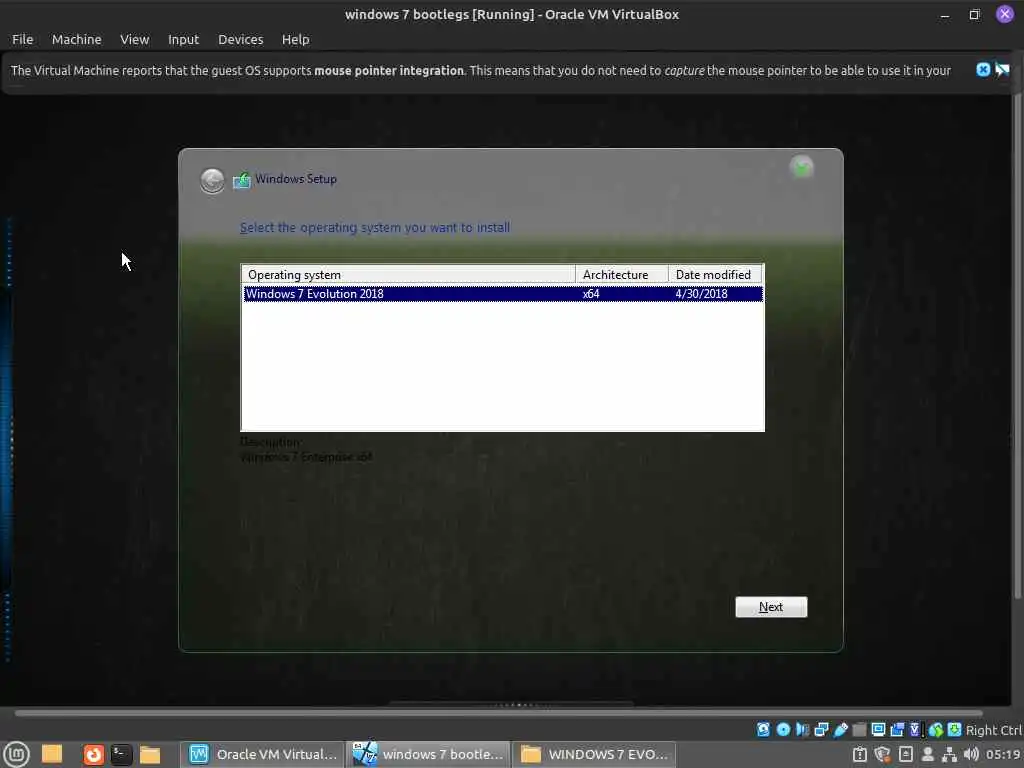This screenshot has height=768, width=1024.
Task: Restore down the VirtualBox window
Action: click(x=974, y=14)
